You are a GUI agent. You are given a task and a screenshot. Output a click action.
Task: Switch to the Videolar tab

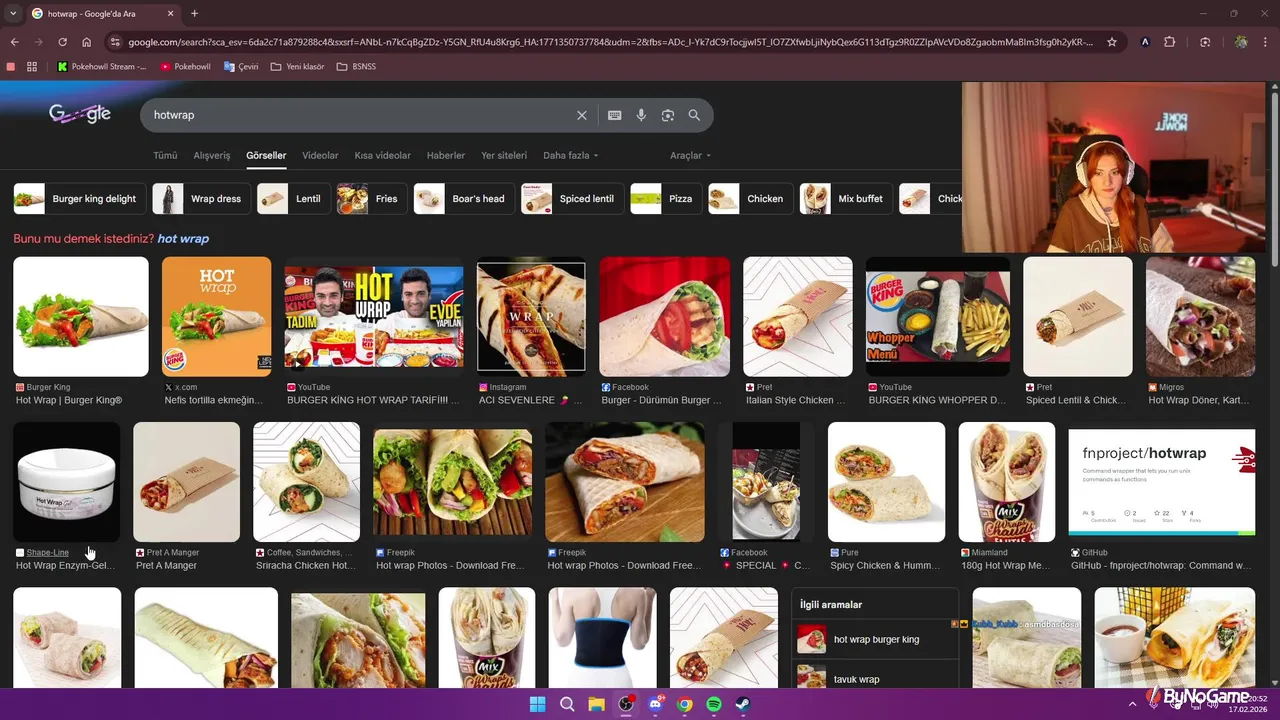320,156
